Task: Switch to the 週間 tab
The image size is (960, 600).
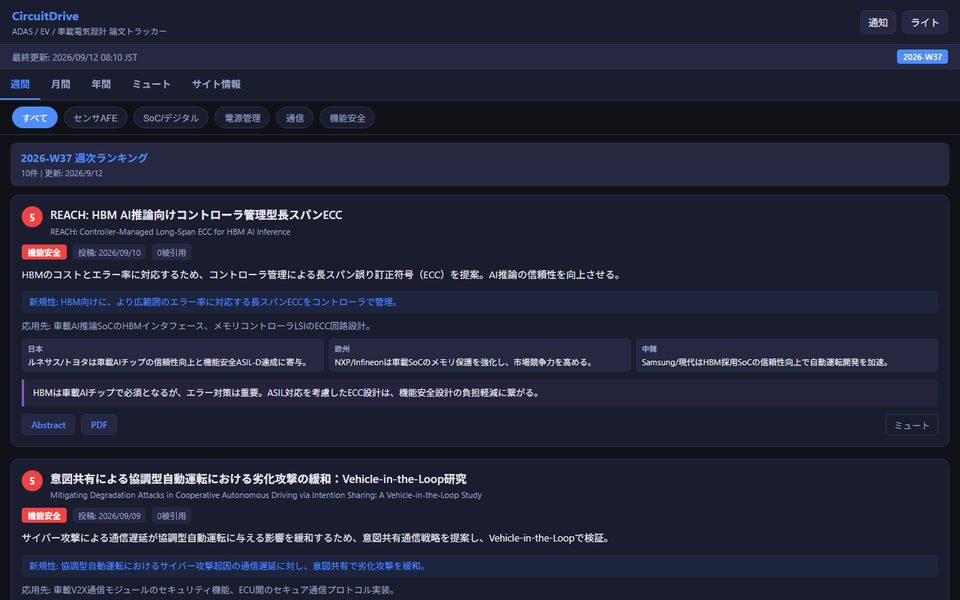Action: tap(20, 84)
